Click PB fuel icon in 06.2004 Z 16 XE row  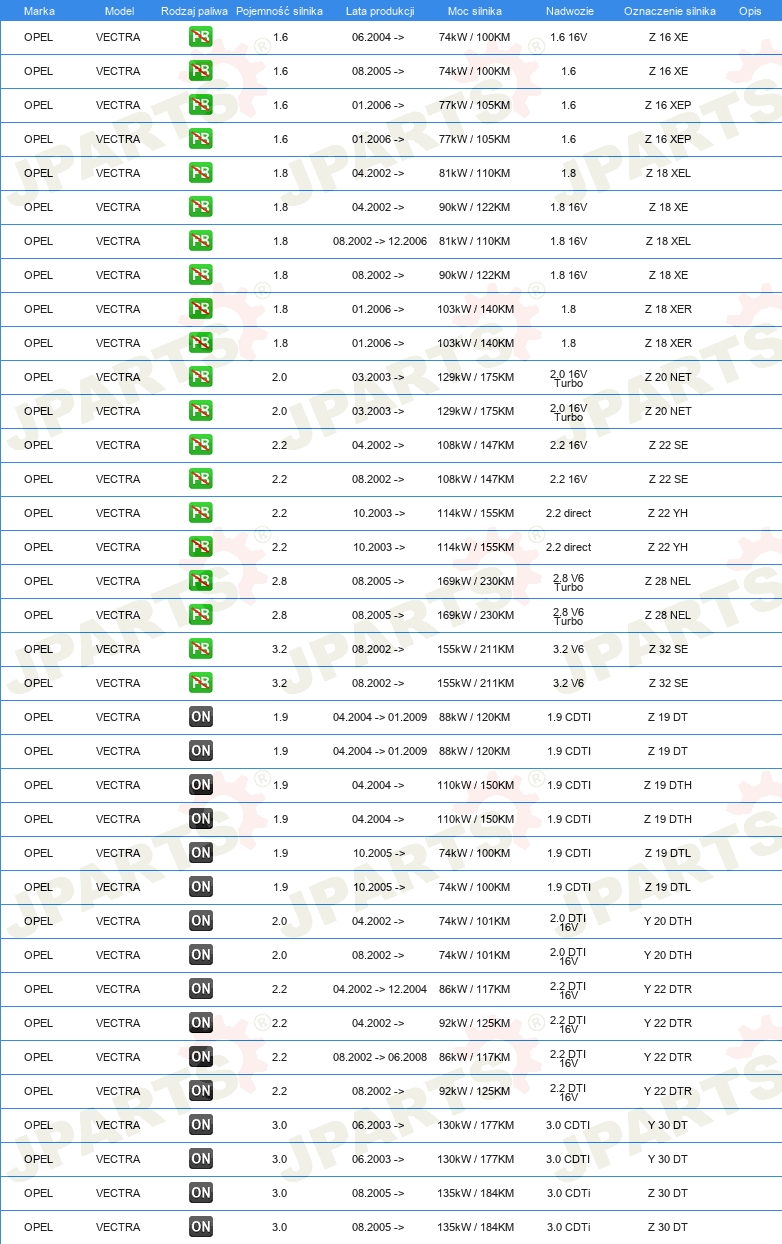(201, 37)
